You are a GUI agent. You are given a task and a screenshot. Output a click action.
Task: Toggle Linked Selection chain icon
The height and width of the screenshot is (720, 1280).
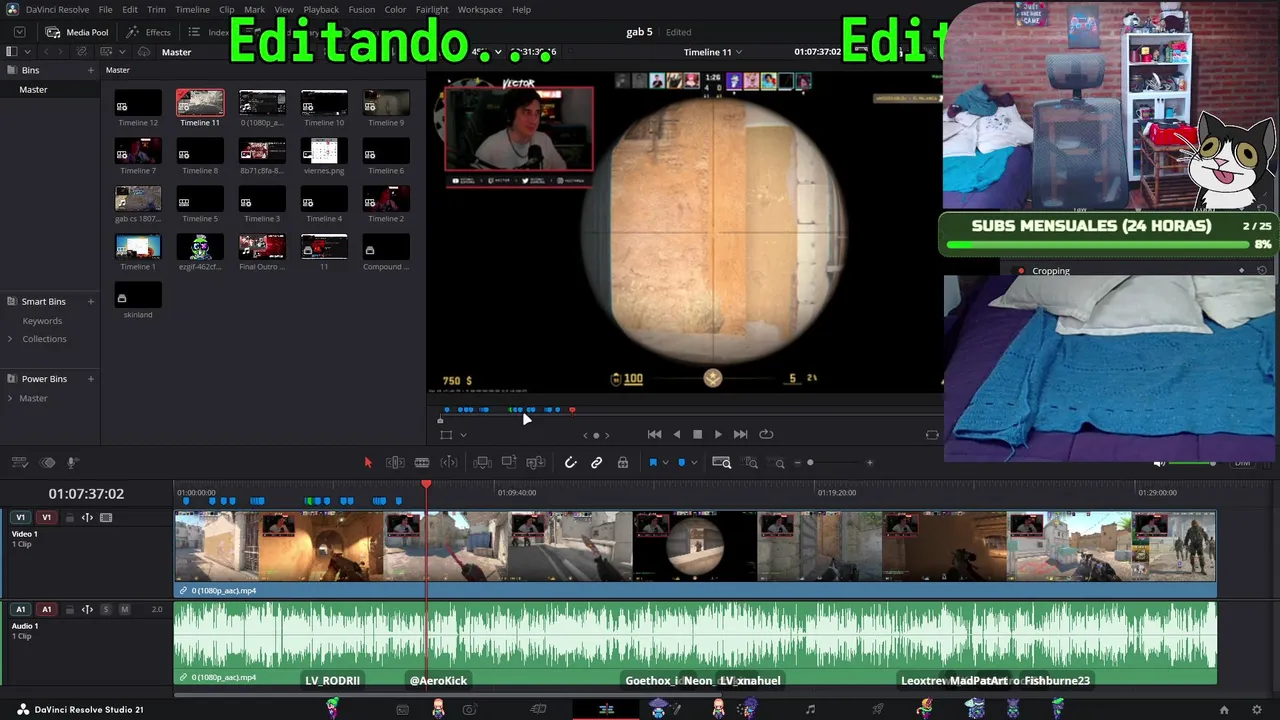pos(596,462)
